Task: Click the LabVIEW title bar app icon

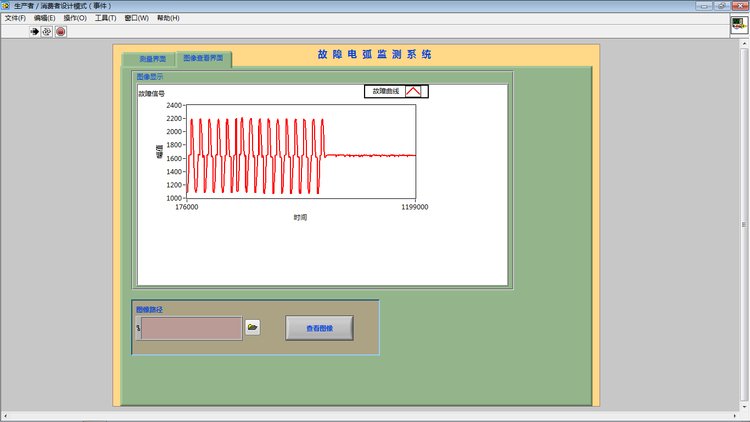Action: click(6, 5)
